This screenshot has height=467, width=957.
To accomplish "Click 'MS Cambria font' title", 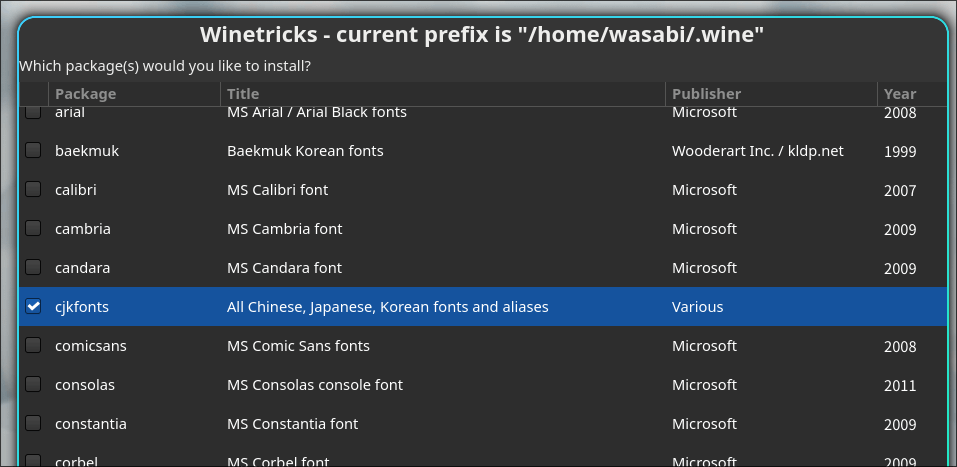I will point(284,229).
